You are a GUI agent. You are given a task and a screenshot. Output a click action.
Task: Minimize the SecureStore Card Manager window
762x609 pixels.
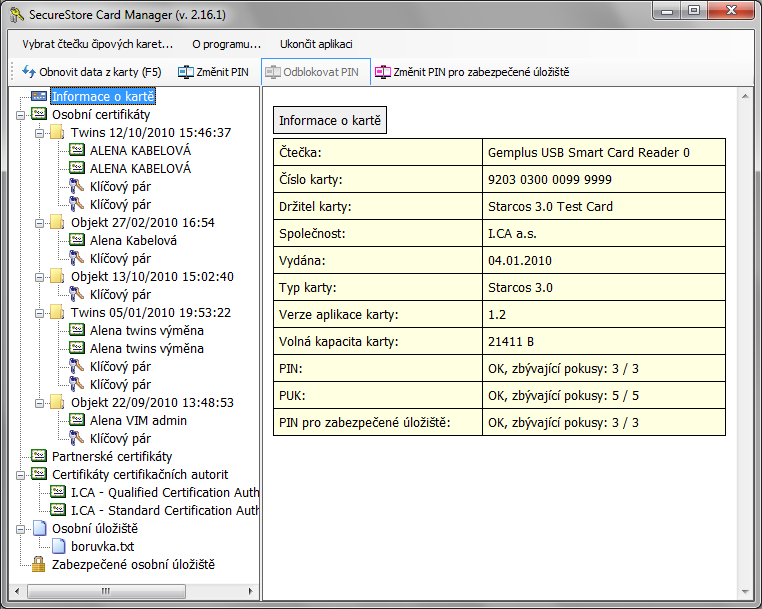tap(667, 11)
